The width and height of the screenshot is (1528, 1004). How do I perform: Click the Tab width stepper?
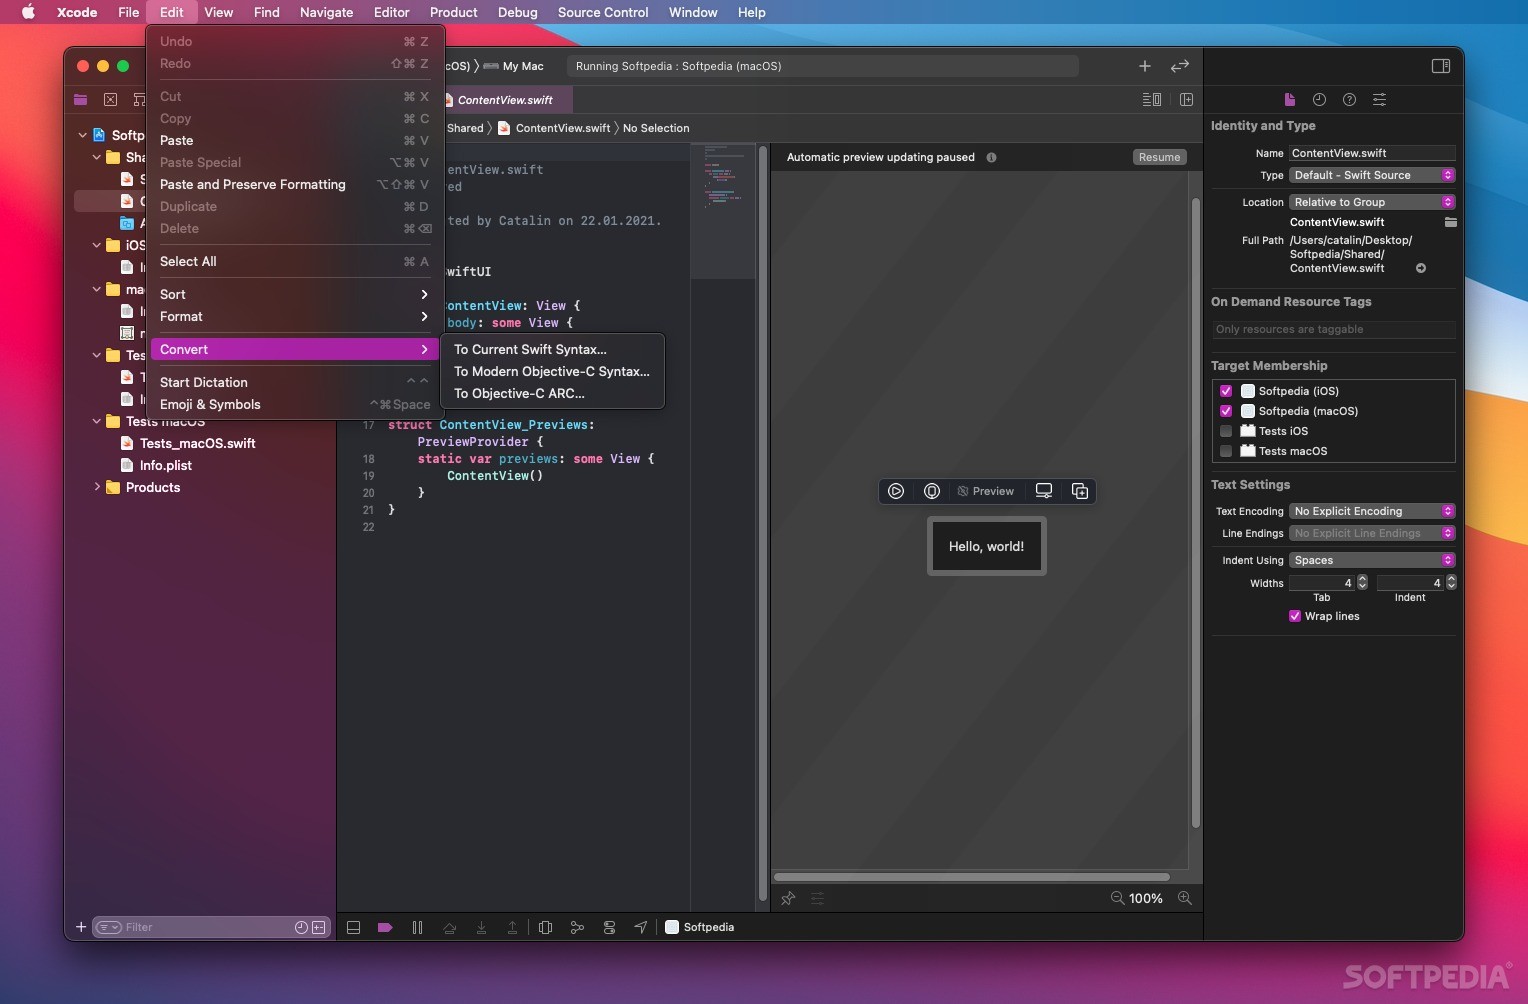pos(1362,582)
